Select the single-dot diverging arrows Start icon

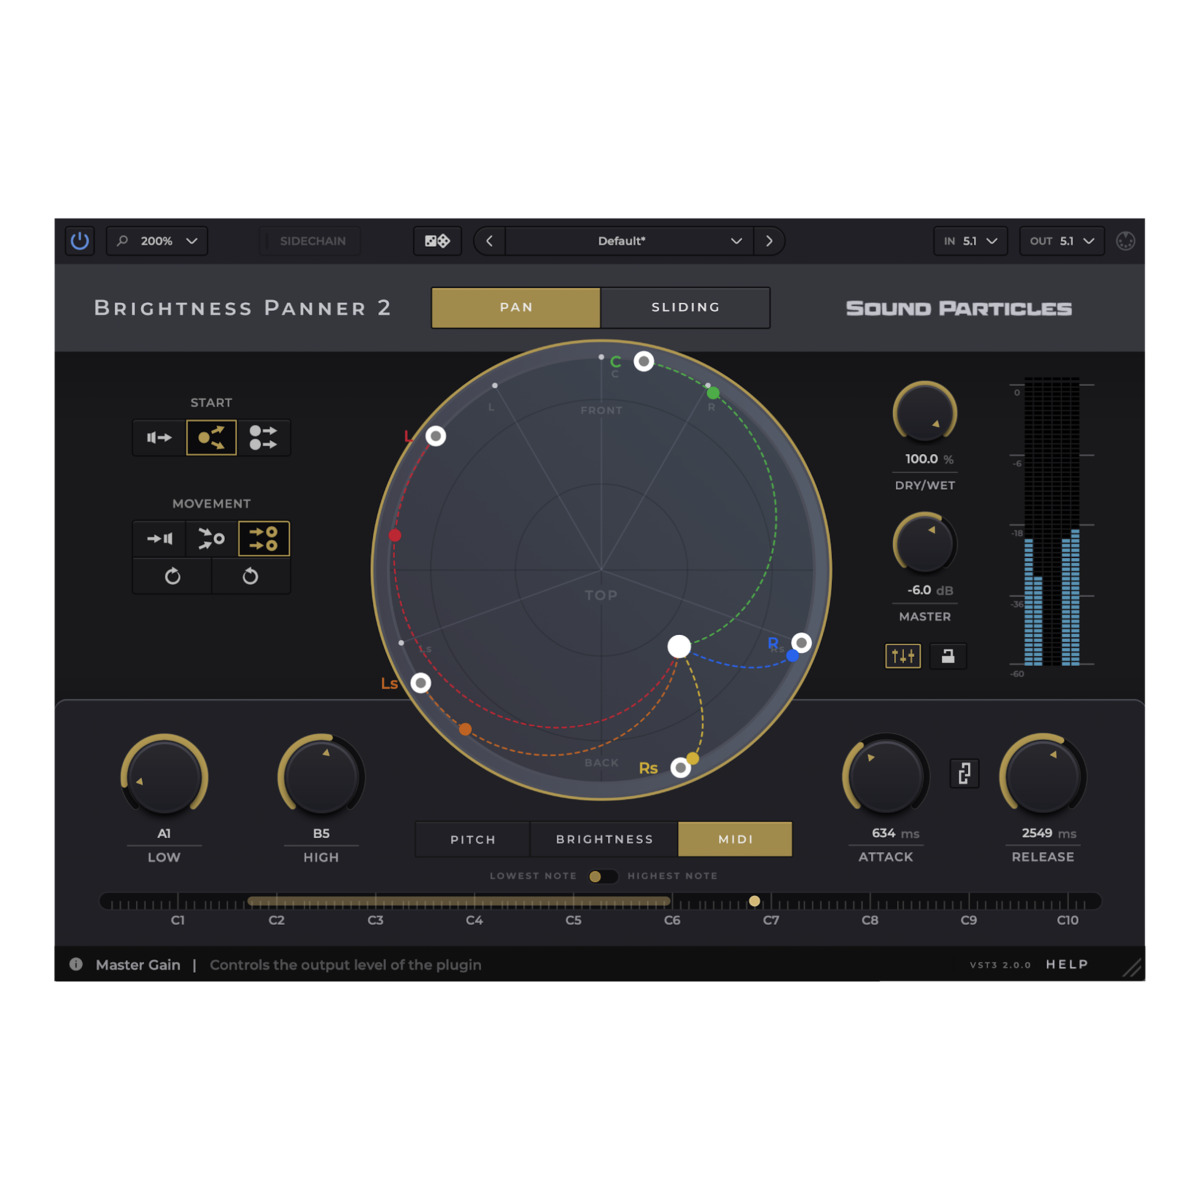click(211, 438)
